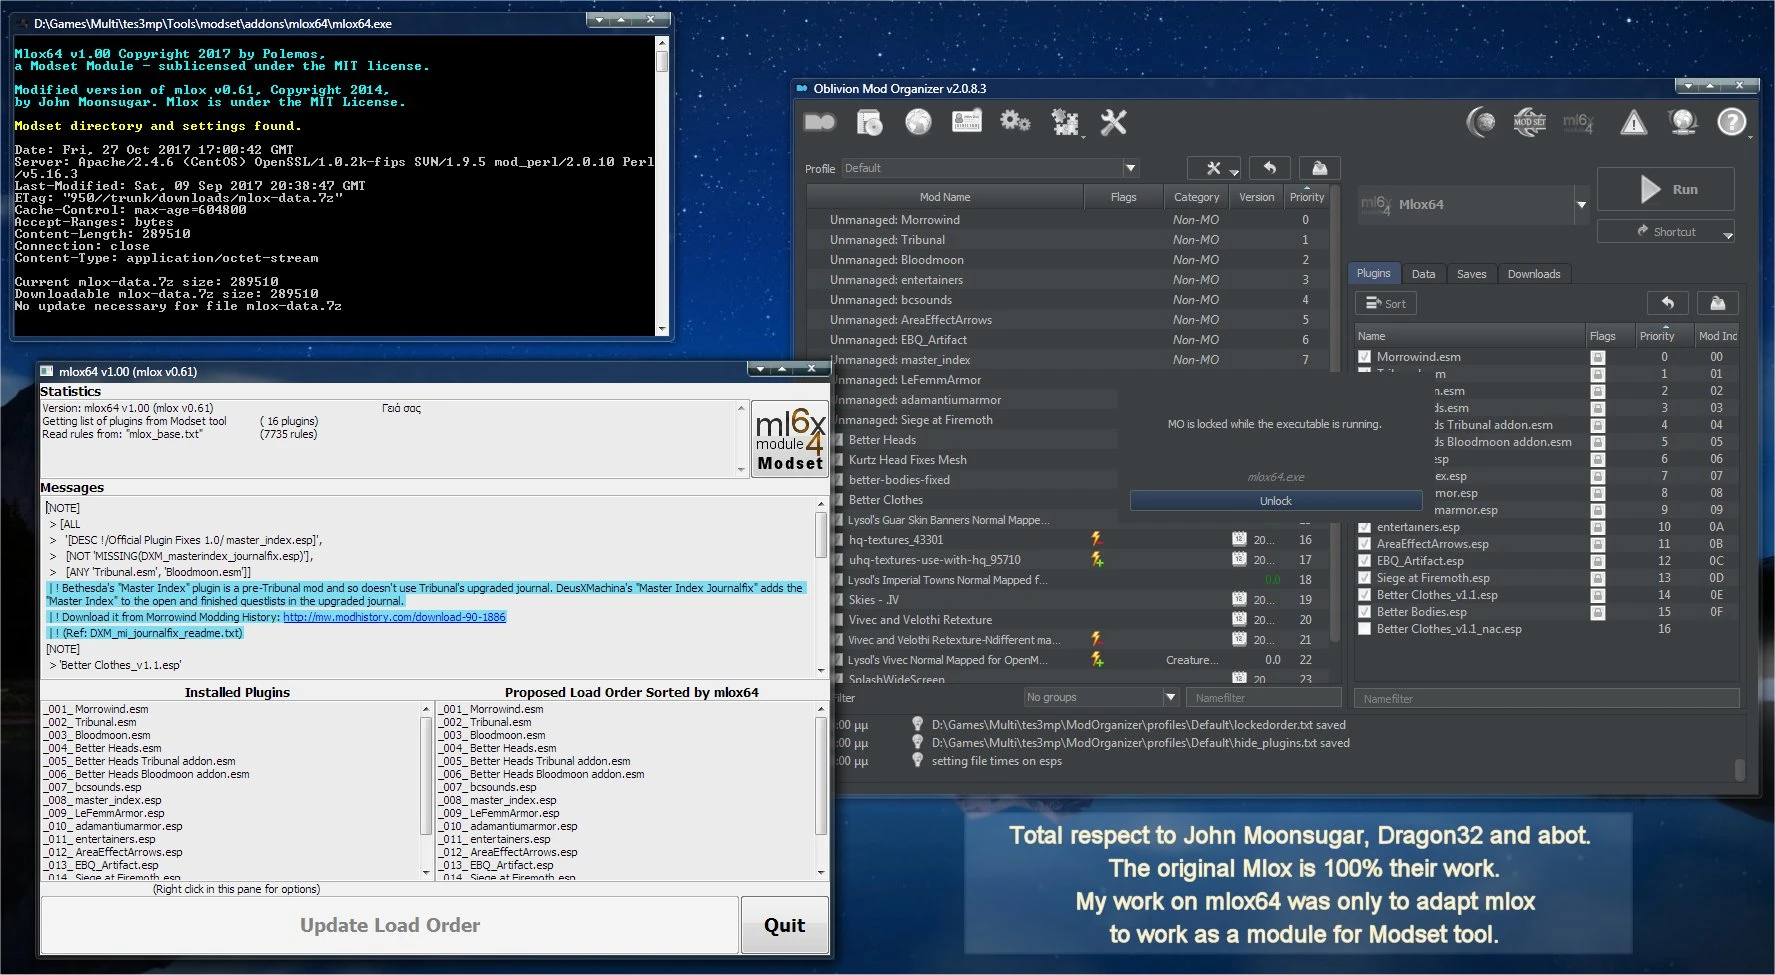
Task: Click the mod list Namefilter field
Action: coord(1263,697)
